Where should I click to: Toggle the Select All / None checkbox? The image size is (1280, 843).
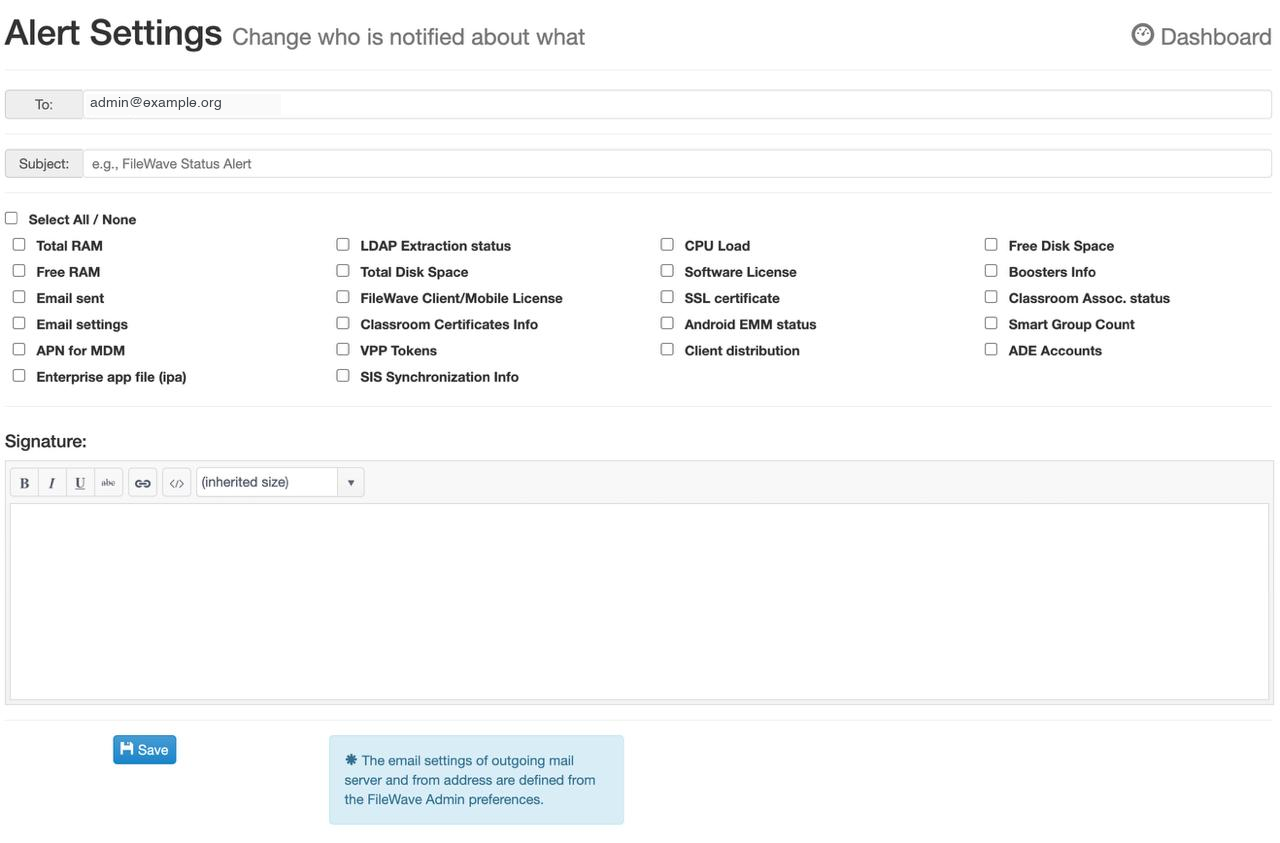(x=12, y=218)
